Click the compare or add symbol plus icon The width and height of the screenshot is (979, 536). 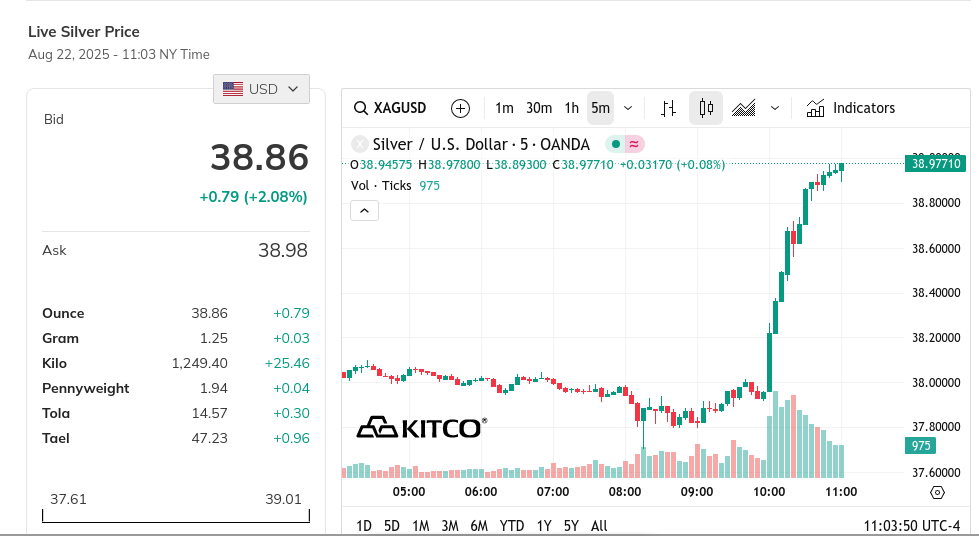pos(460,108)
